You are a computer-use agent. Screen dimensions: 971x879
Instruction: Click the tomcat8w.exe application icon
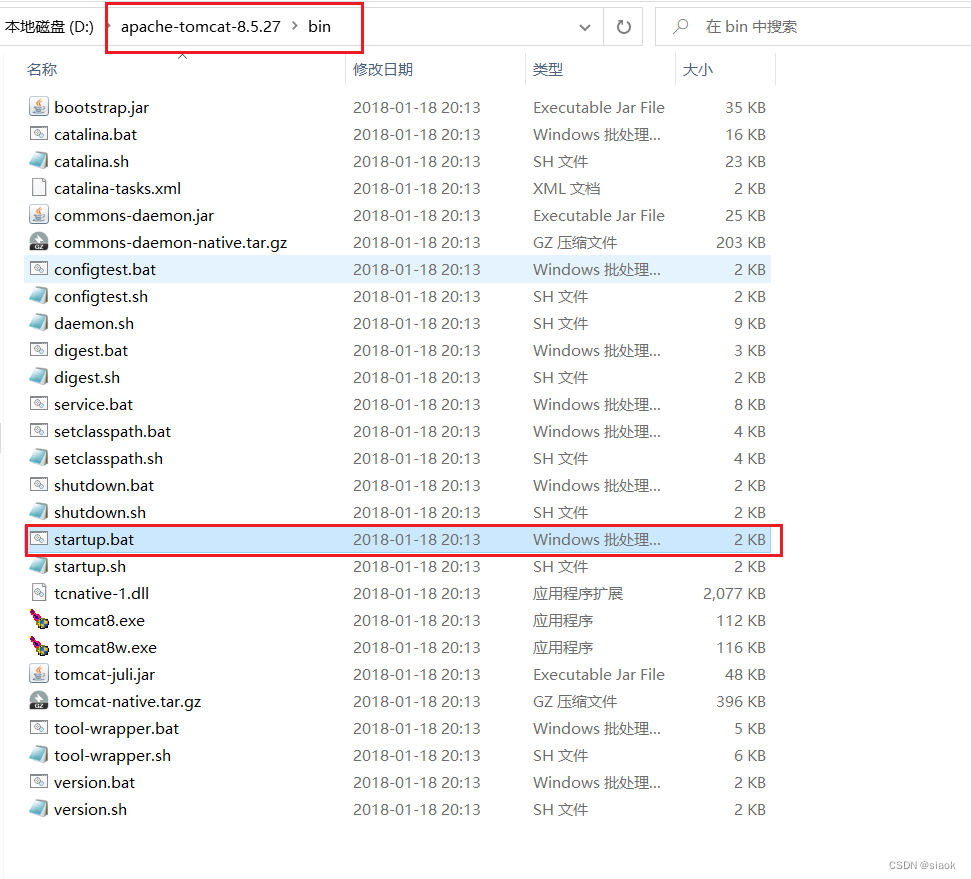click(x=38, y=647)
